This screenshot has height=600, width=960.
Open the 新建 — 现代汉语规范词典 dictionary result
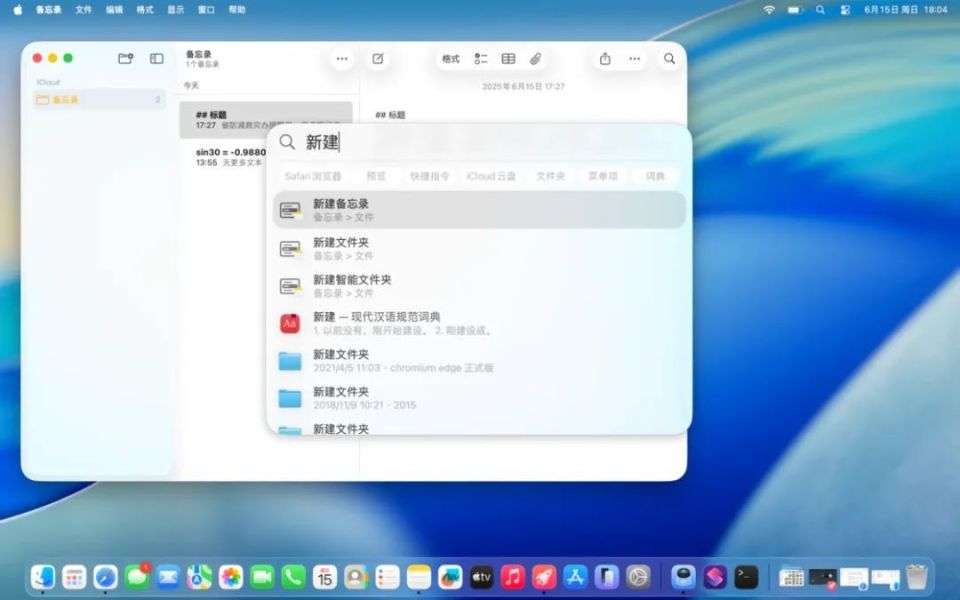[x=479, y=323]
